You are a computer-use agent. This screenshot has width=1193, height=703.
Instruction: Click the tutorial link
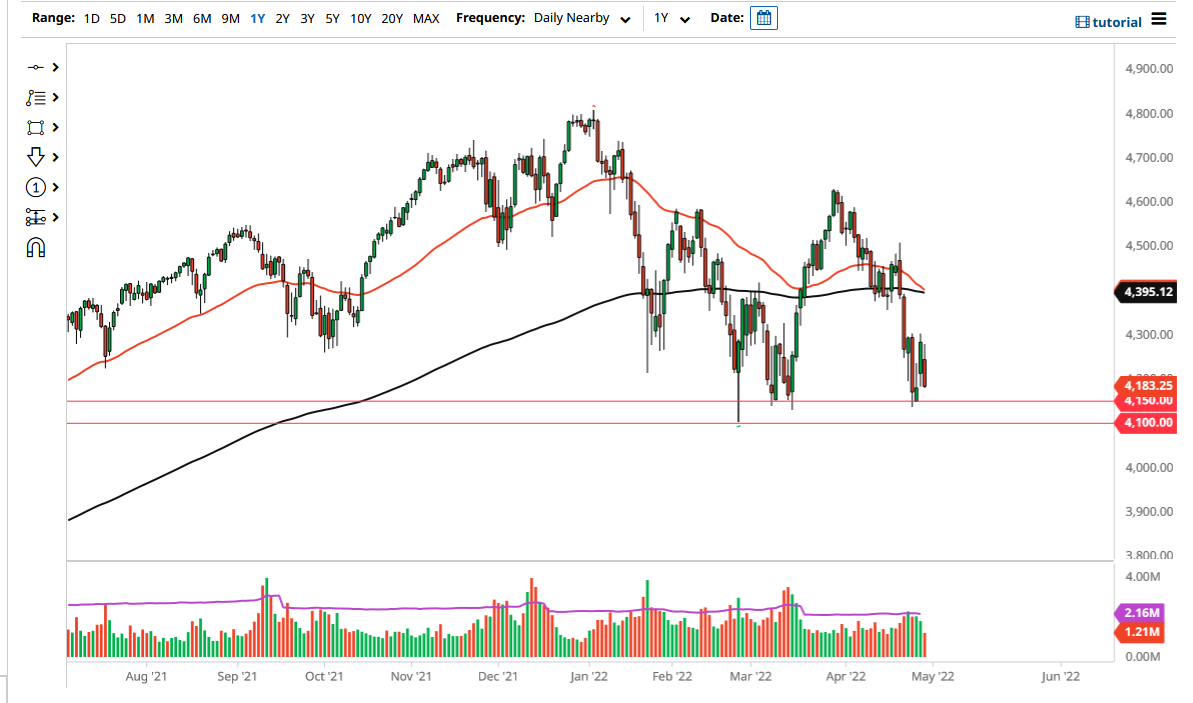pyautogui.click(x=1112, y=21)
